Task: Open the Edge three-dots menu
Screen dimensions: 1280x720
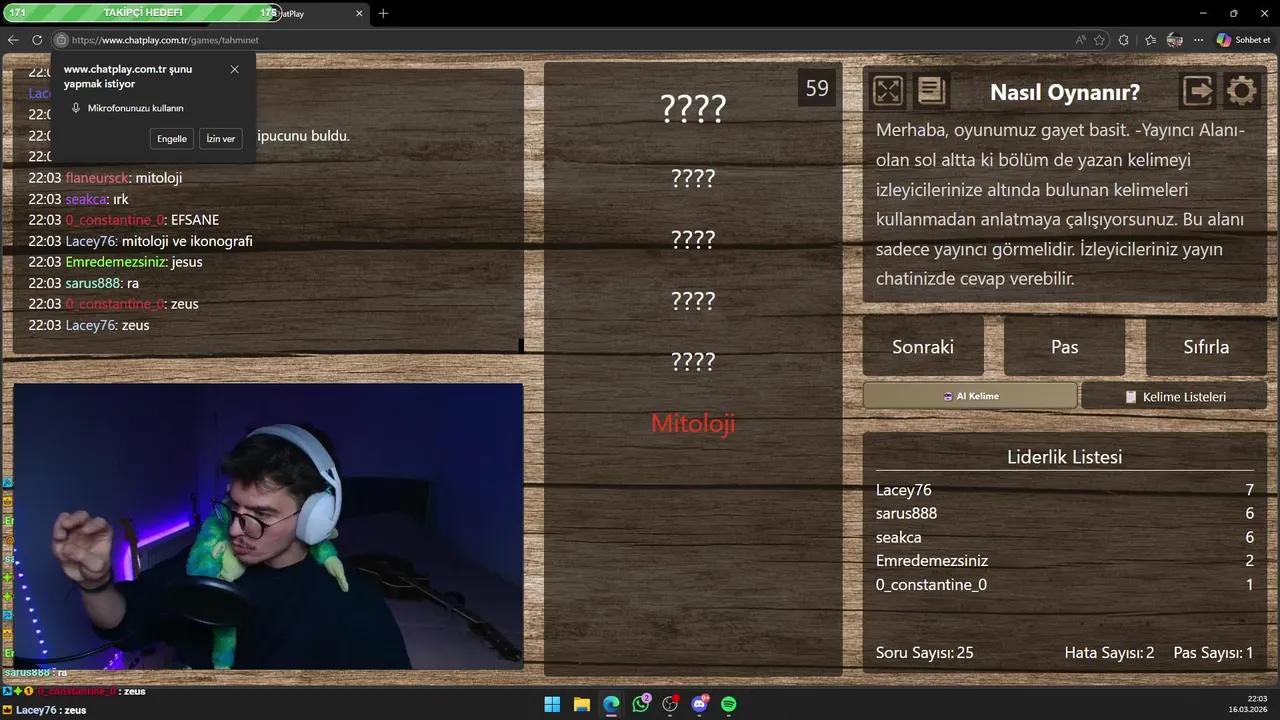Action: click(1198, 40)
